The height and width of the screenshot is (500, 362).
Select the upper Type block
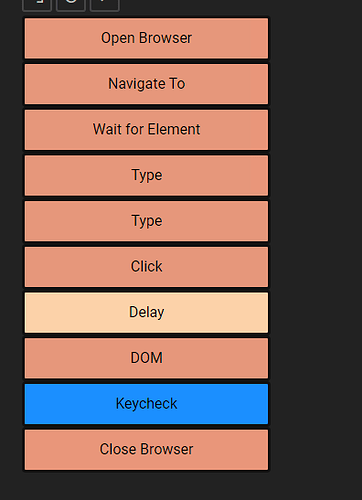146,175
